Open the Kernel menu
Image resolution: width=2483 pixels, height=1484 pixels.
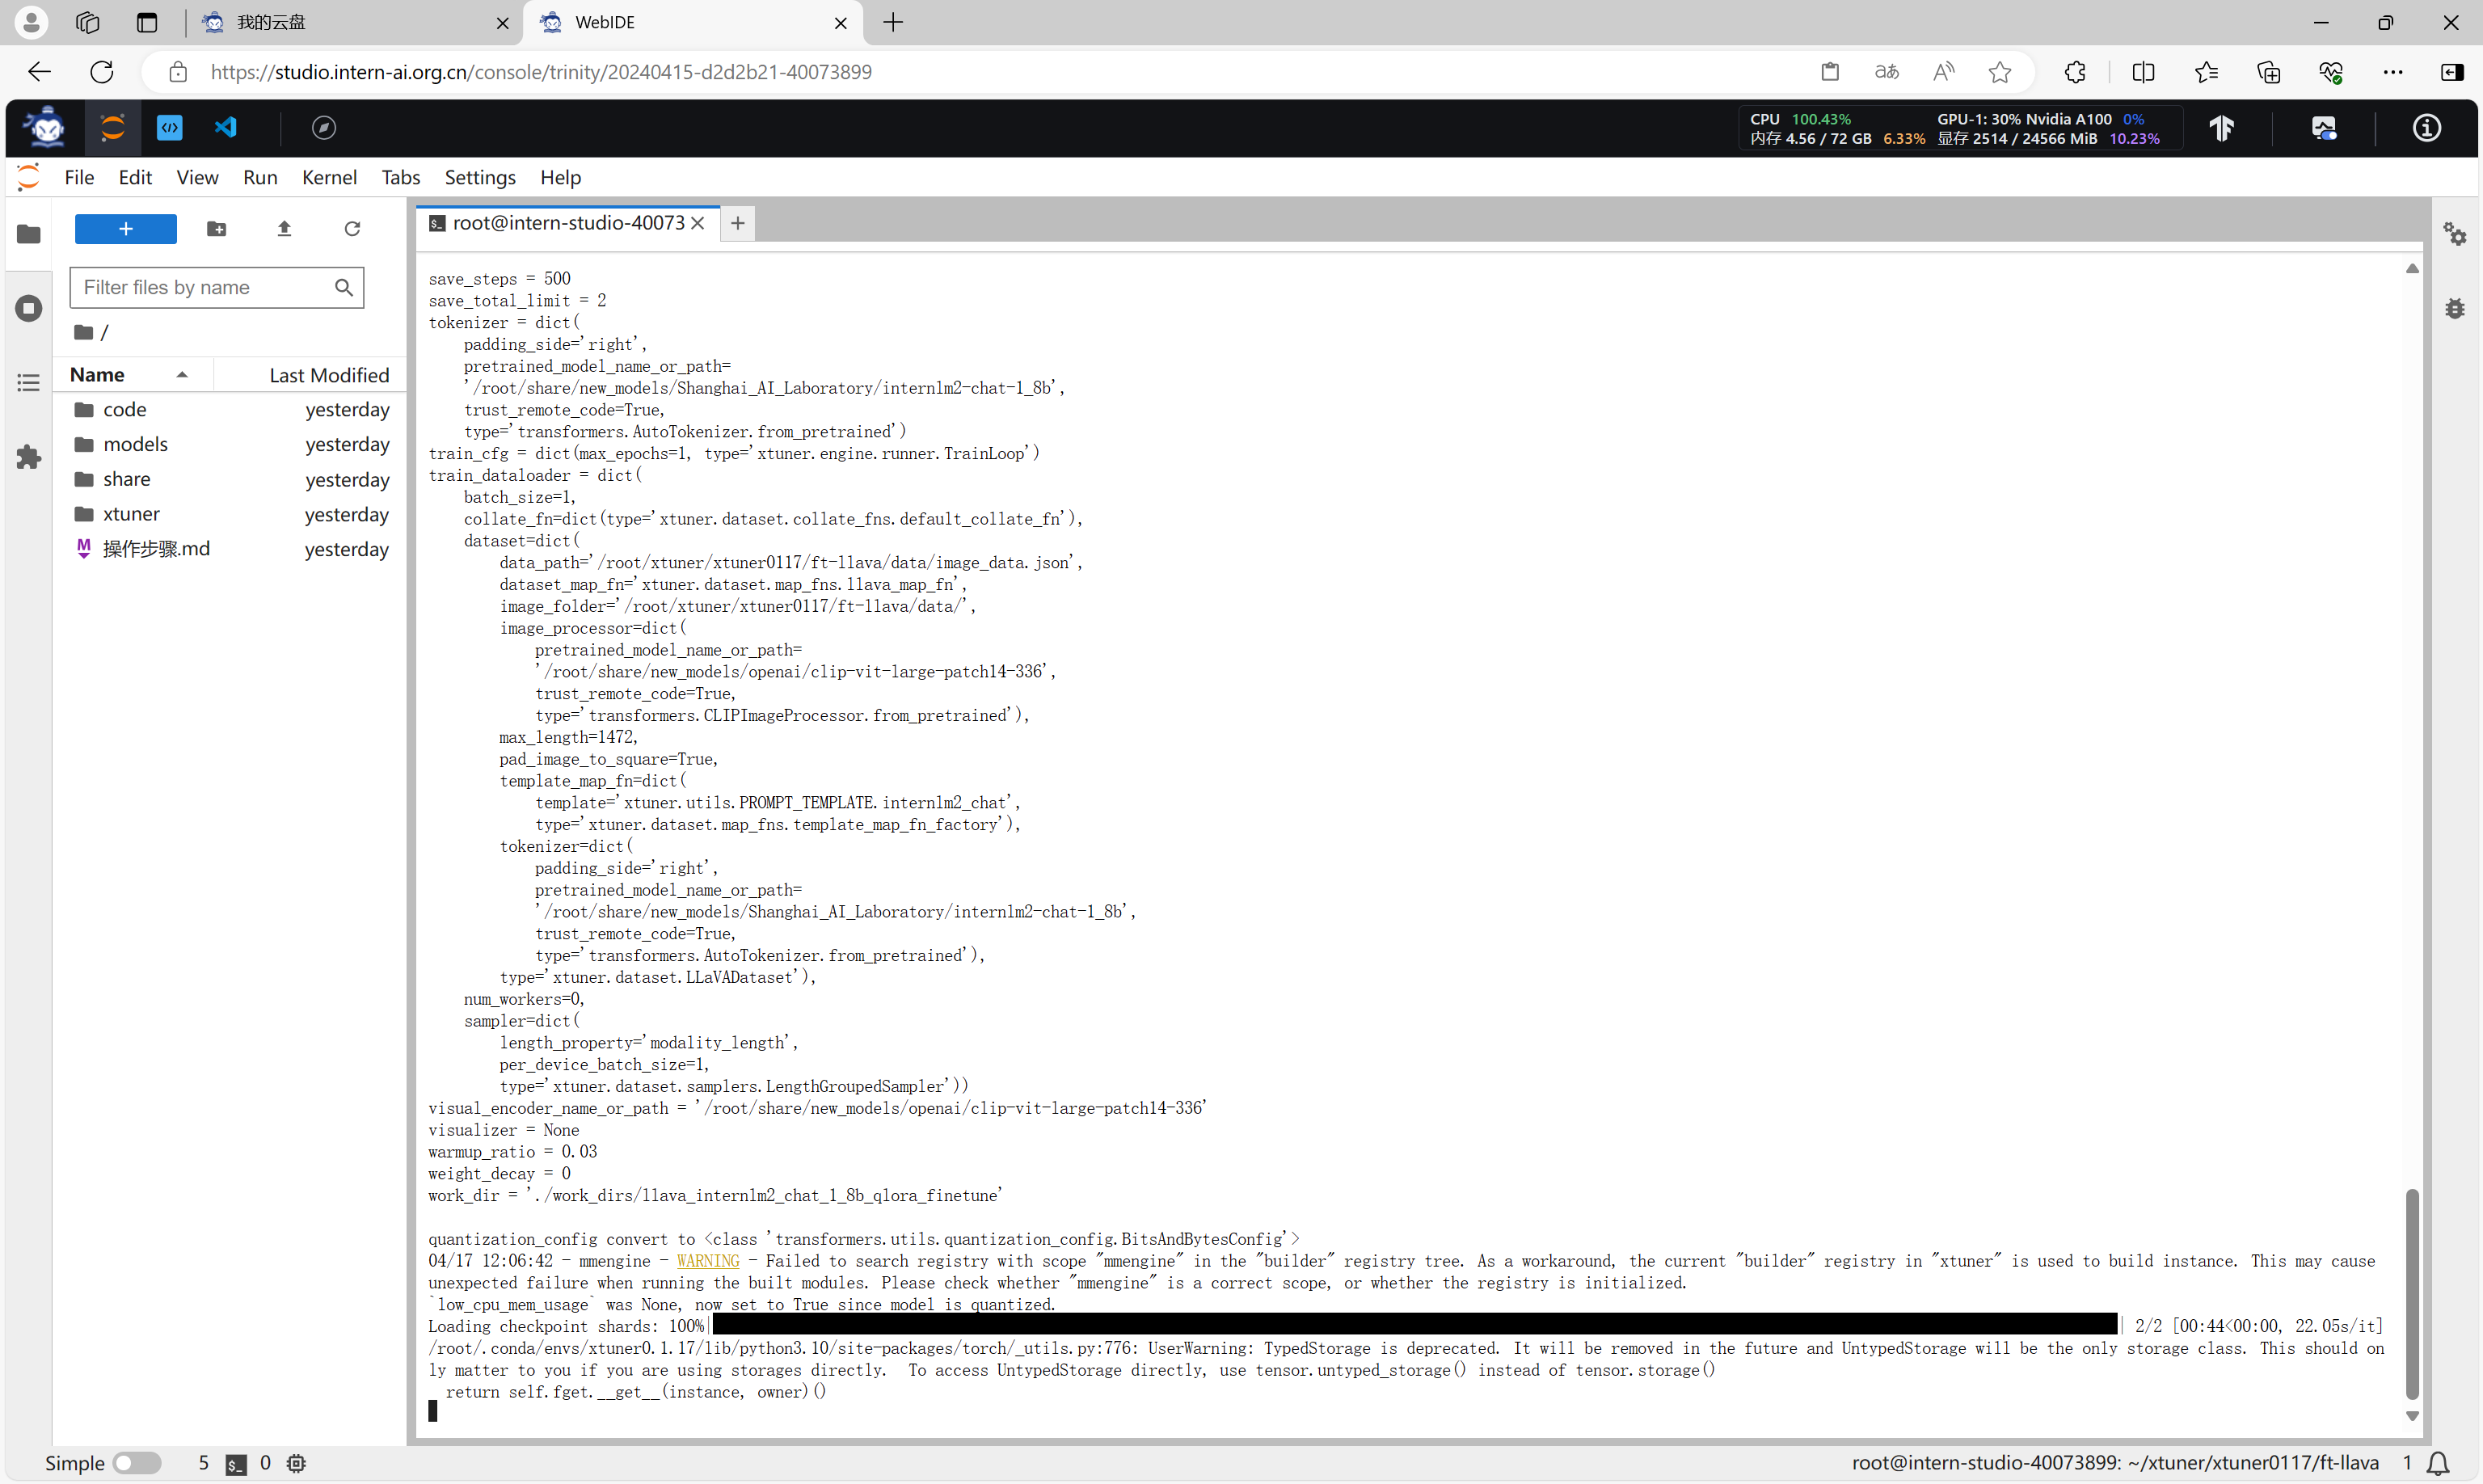point(329,177)
